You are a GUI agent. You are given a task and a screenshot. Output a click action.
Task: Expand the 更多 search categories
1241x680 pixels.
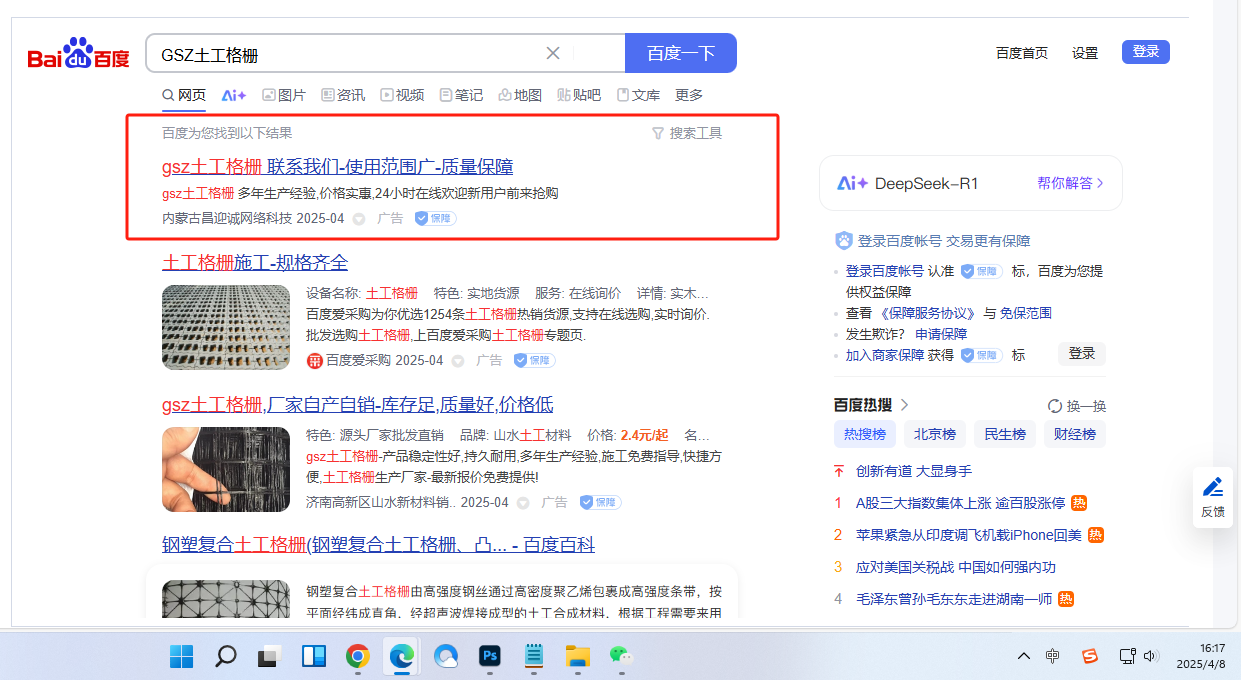pyautogui.click(x=689, y=95)
